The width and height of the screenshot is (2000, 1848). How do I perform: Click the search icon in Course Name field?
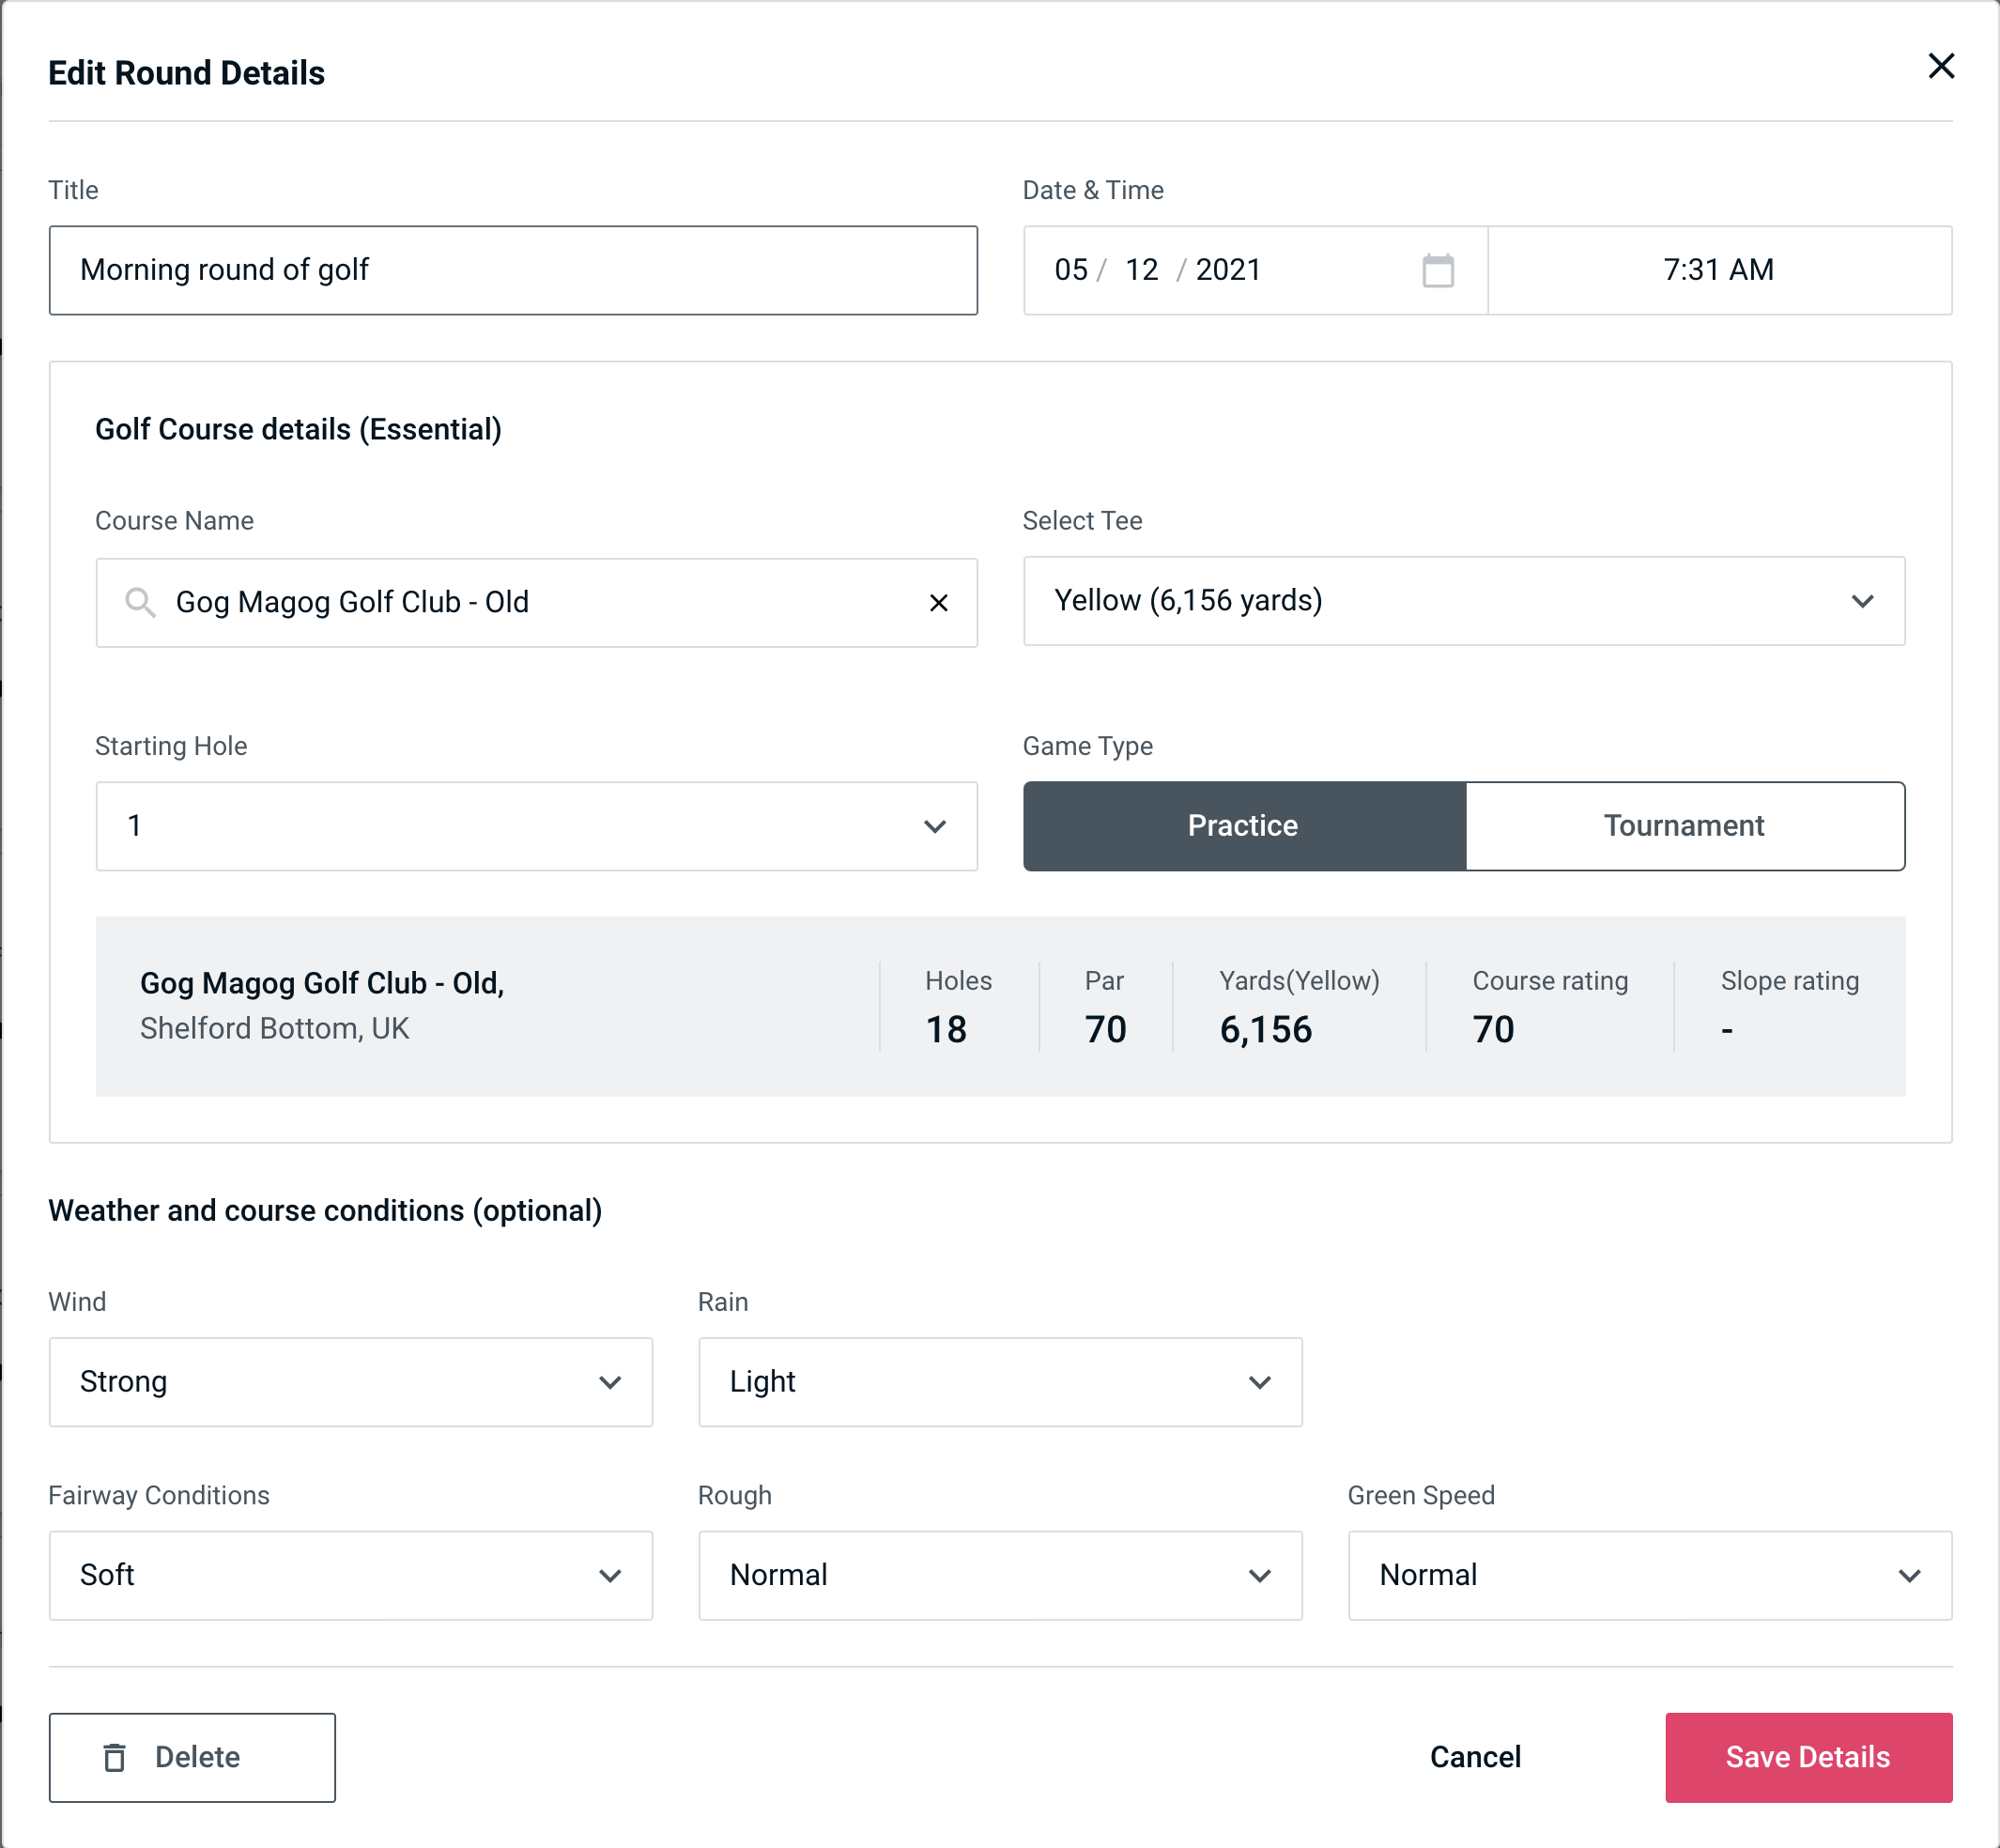click(139, 603)
